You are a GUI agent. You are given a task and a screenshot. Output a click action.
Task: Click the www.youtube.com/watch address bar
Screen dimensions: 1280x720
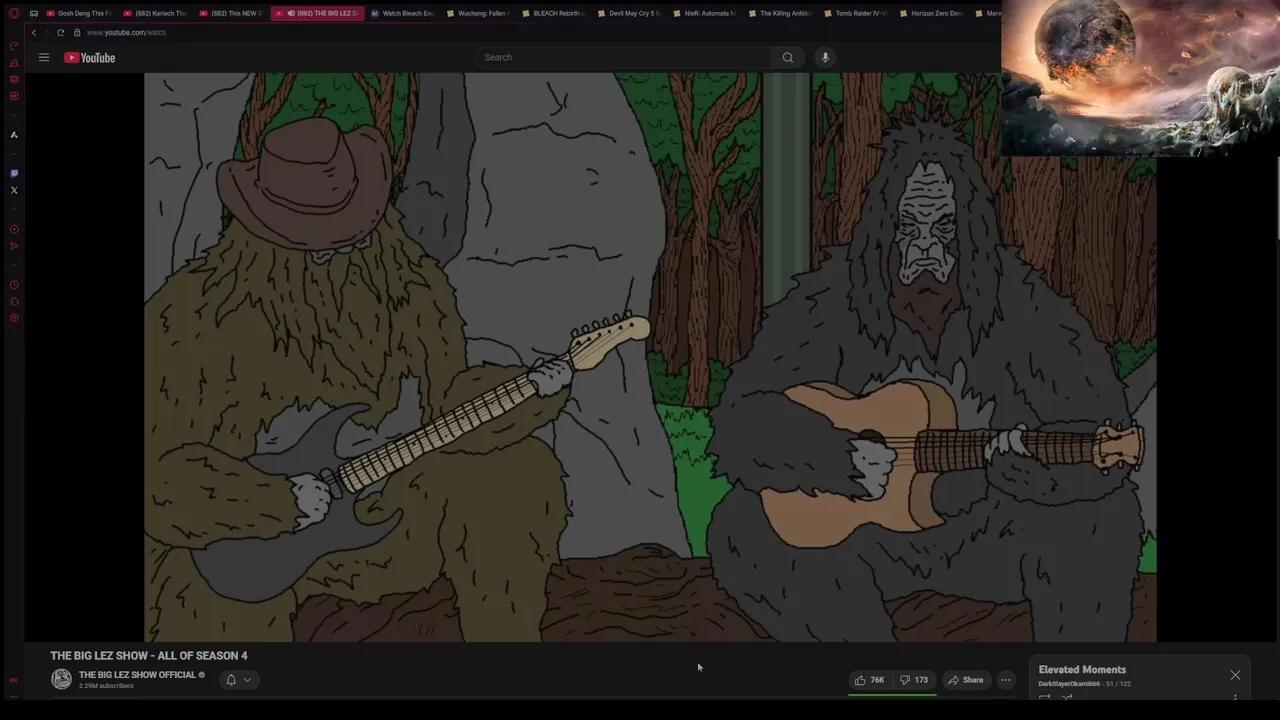126,32
